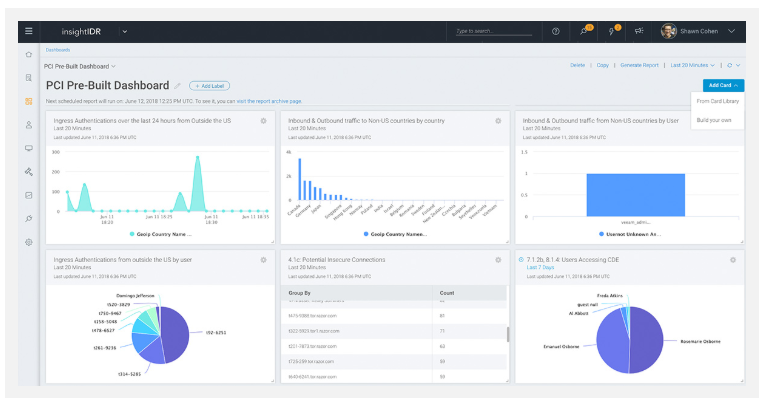Viewport: 762px width, 400px height.
Task: Open the assets monitor sidebar icon
Action: pos(29,148)
